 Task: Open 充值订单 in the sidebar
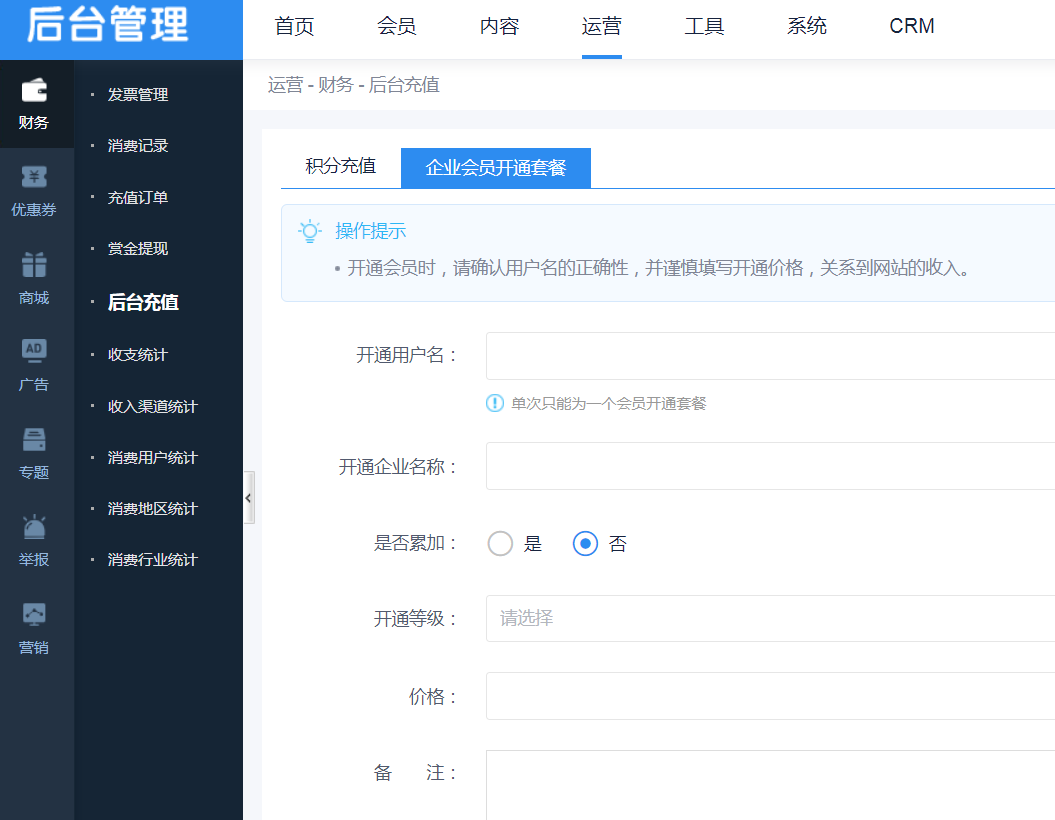[138, 197]
